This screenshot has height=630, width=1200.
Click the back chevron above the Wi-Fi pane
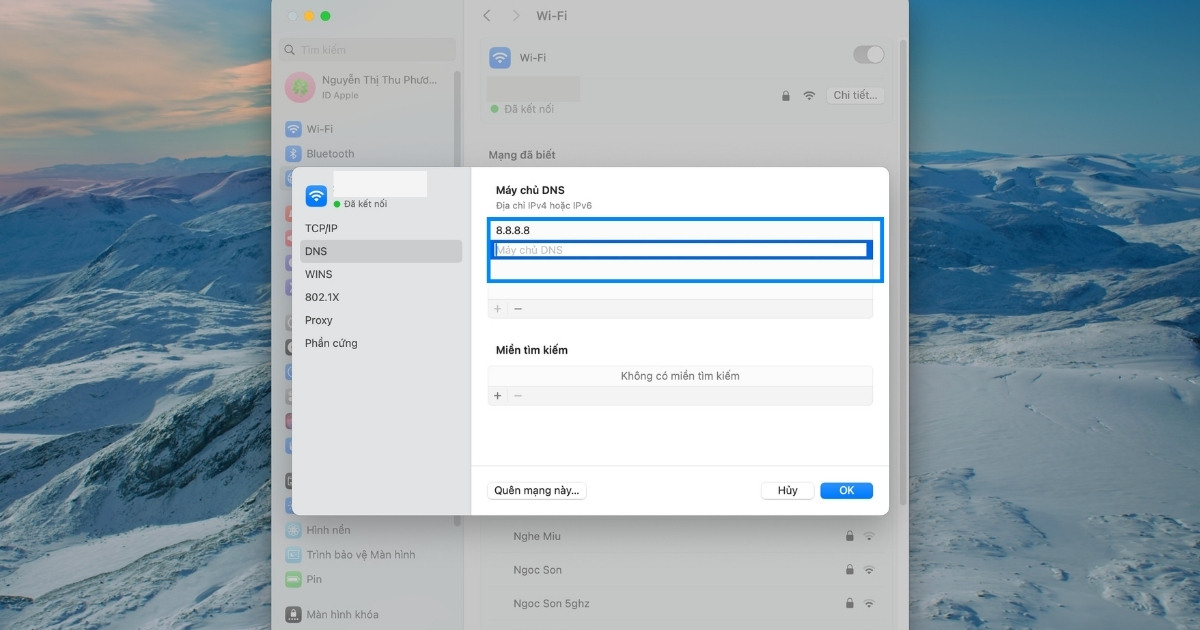point(486,15)
